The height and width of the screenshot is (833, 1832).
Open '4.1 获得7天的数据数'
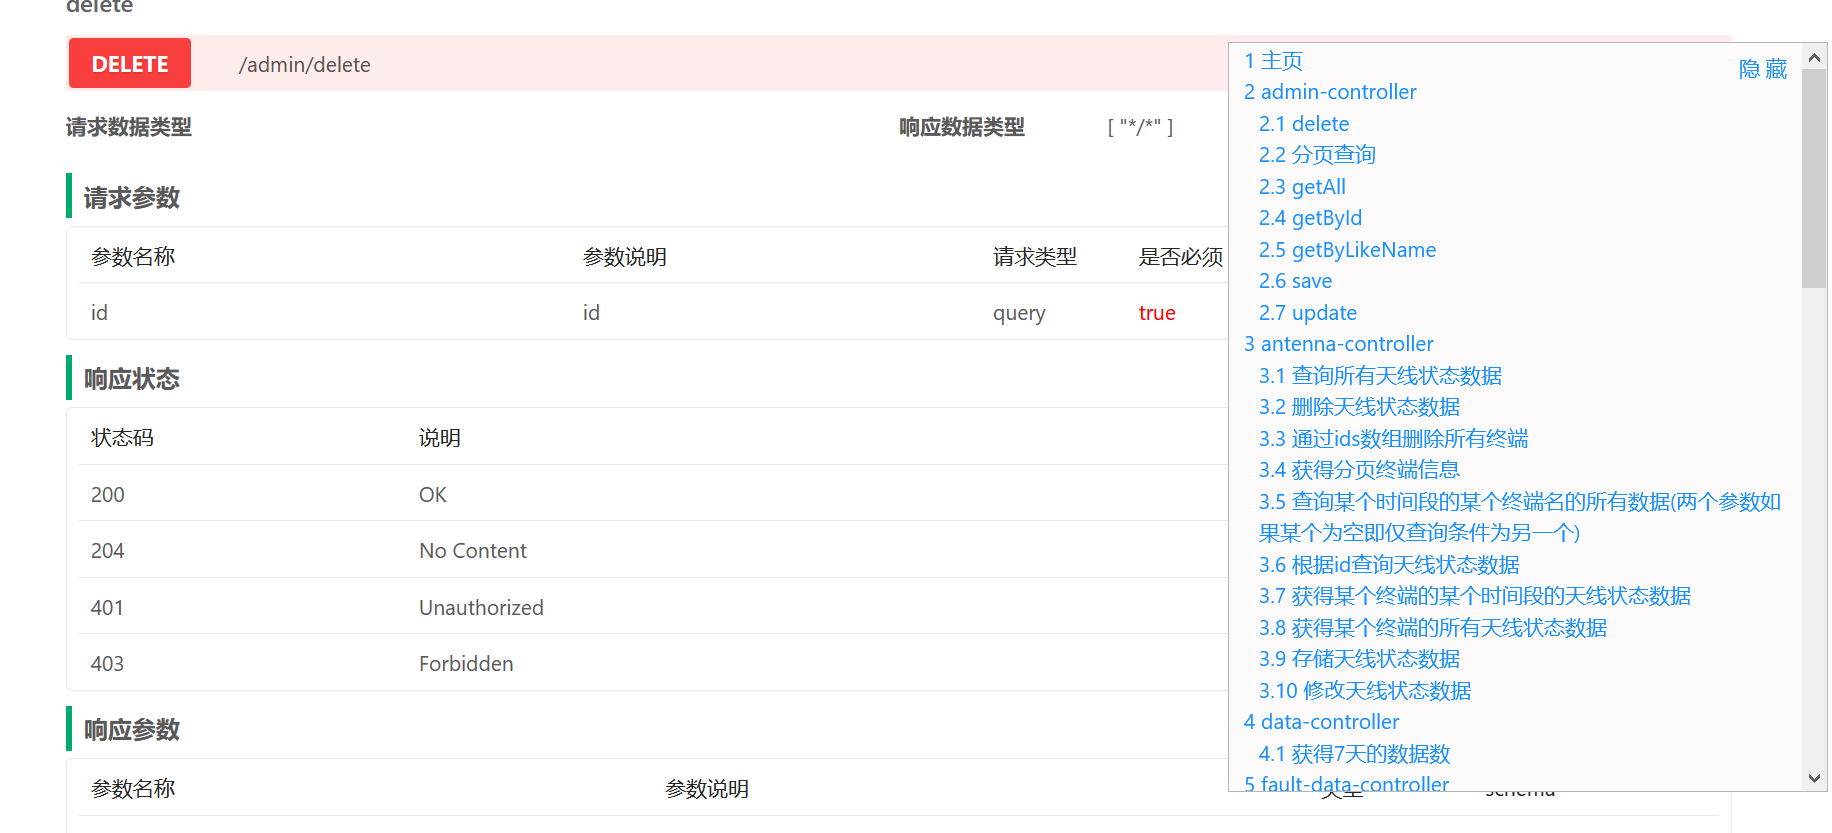(x=1354, y=754)
